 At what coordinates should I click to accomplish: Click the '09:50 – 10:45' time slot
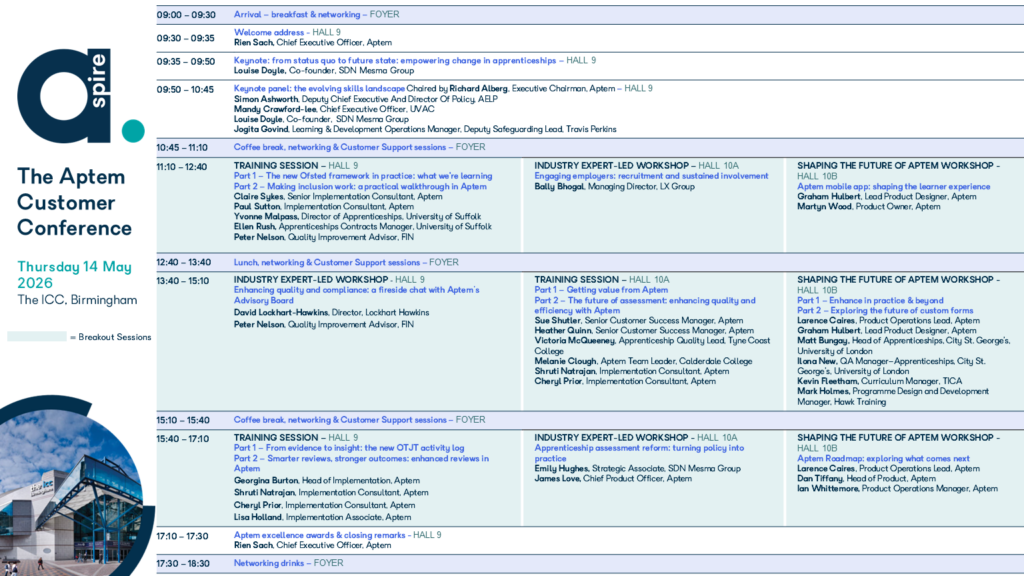[x=185, y=89]
